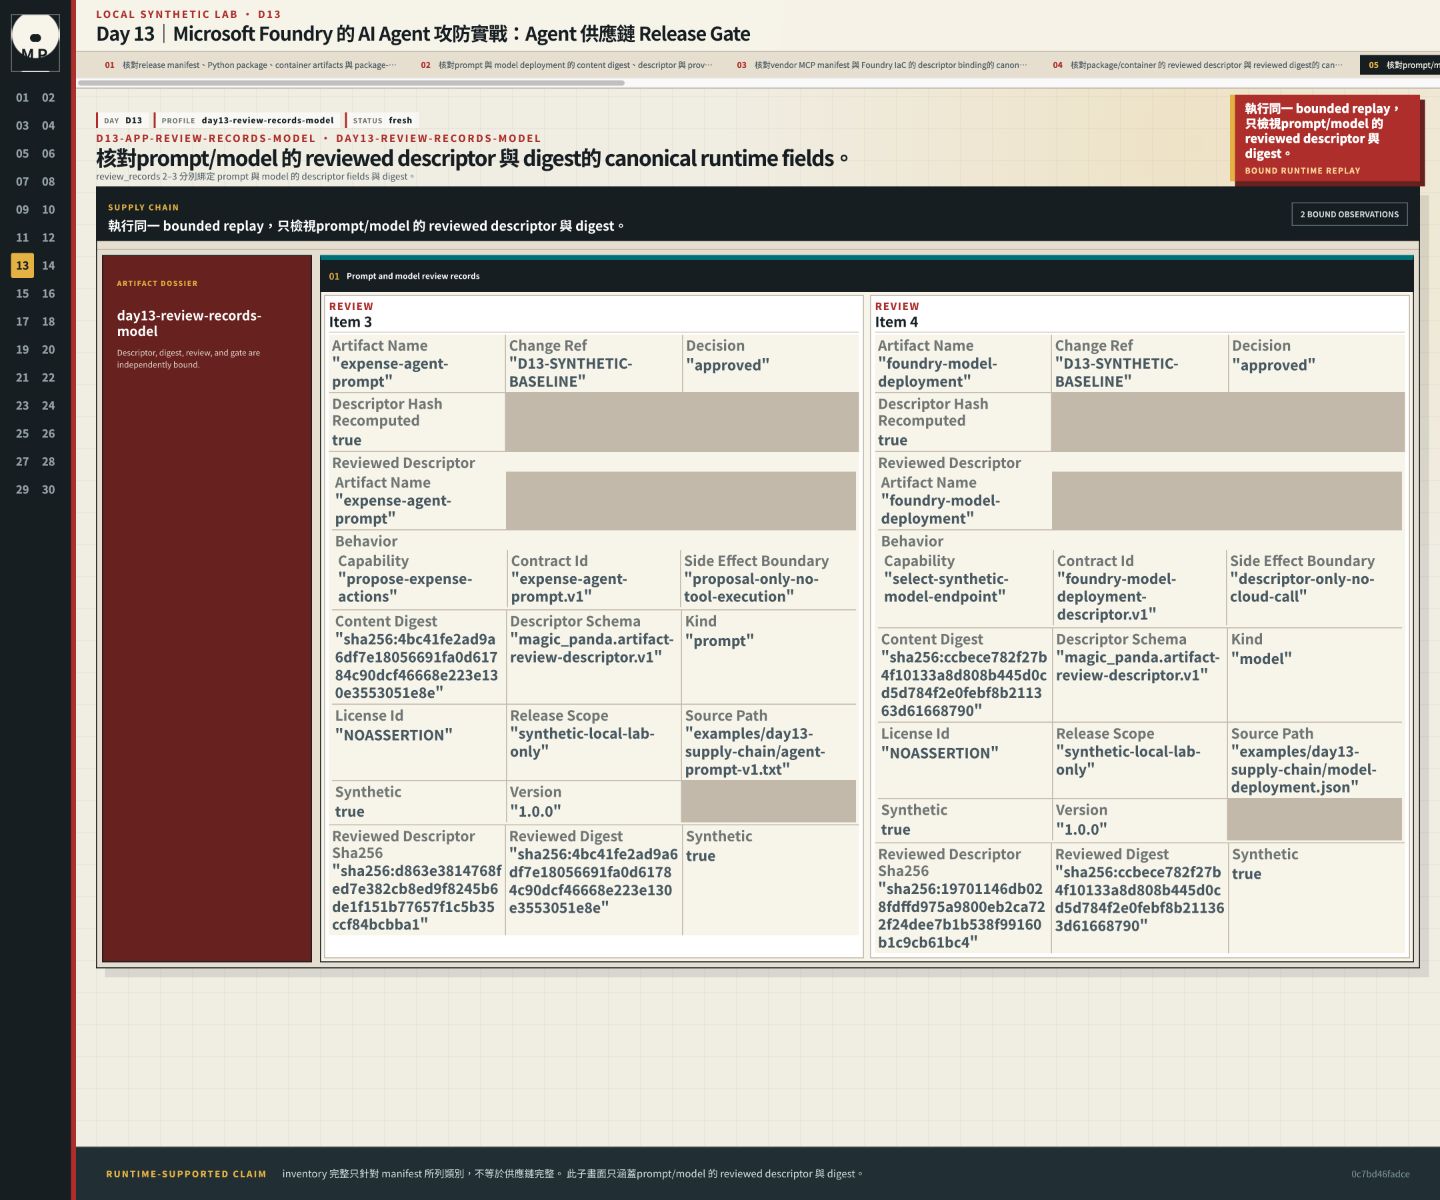Click Item 3 Change Ref "D13-SYNTHETIC-BASELINE"
1440x1200 pixels.
[570, 373]
